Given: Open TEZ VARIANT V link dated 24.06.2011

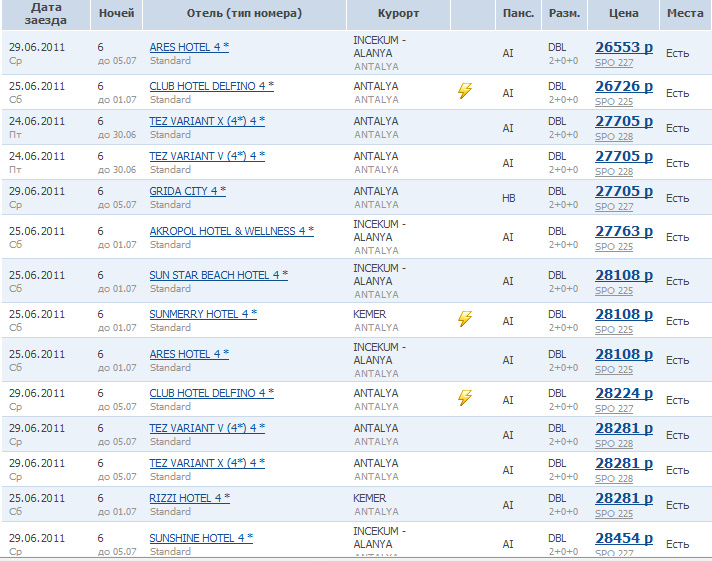Looking at the screenshot, I should [207, 156].
